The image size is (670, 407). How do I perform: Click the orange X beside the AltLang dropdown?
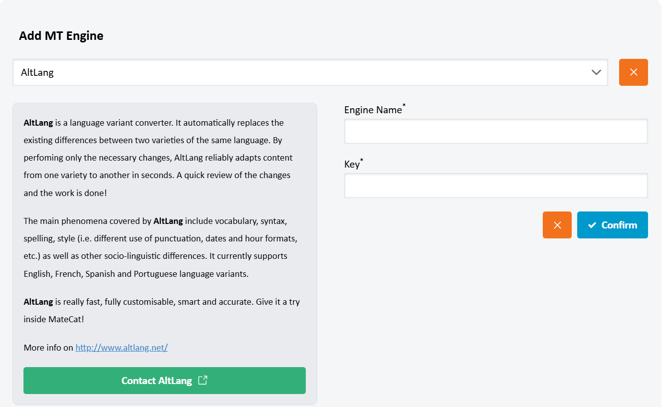tap(633, 72)
